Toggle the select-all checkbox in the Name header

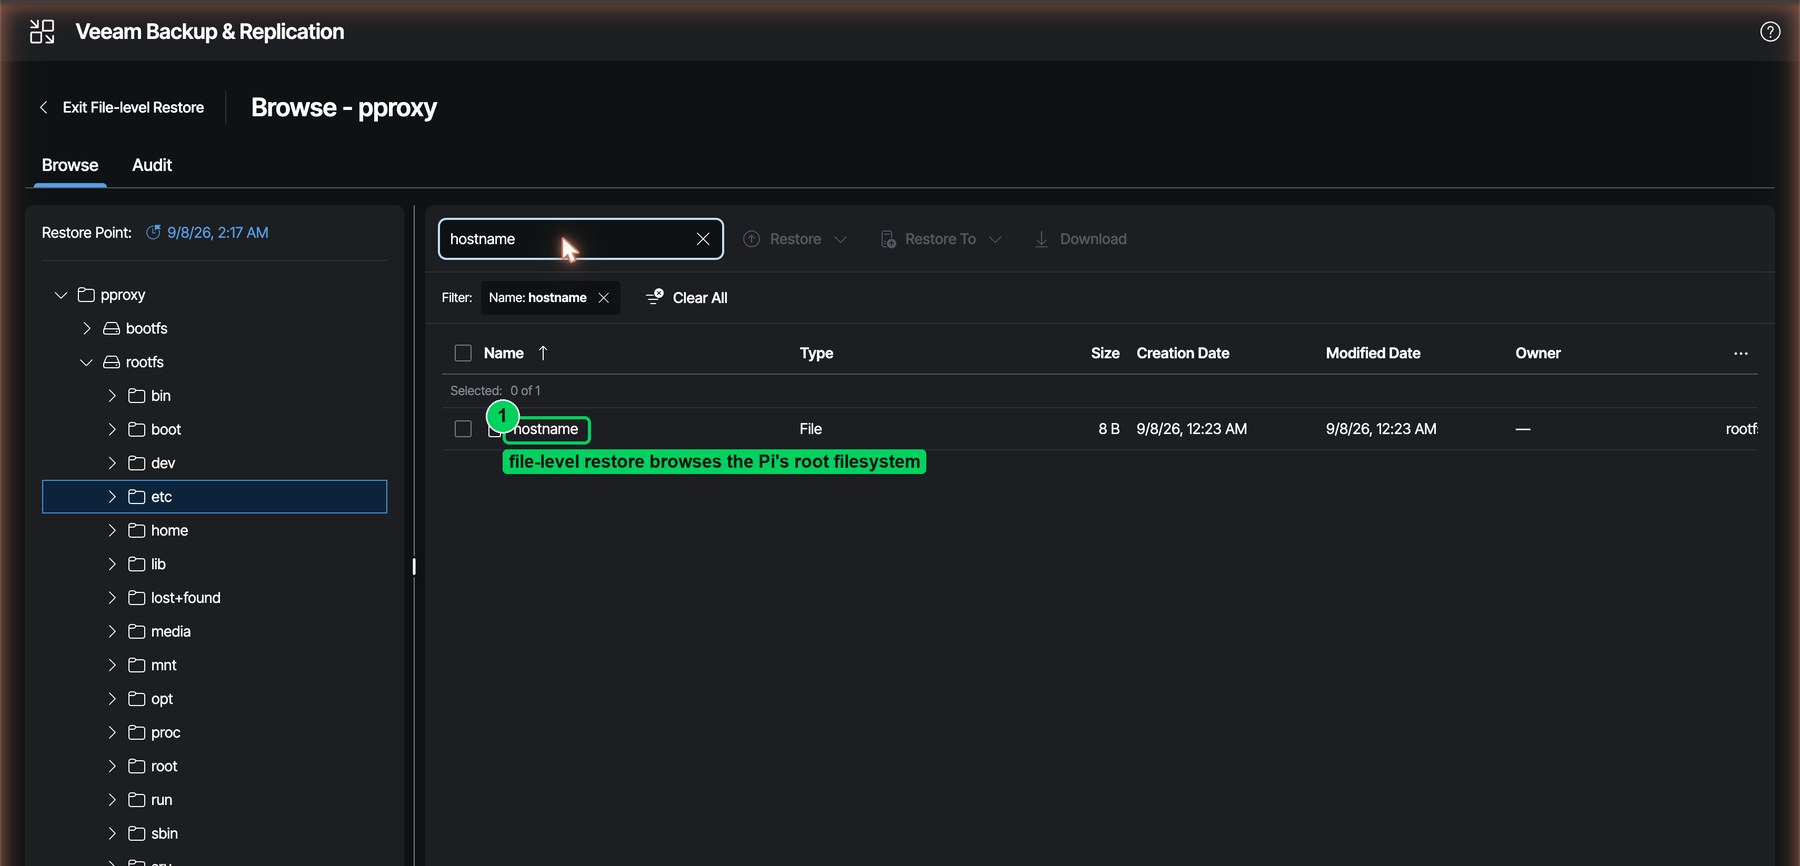[x=463, y=353]
